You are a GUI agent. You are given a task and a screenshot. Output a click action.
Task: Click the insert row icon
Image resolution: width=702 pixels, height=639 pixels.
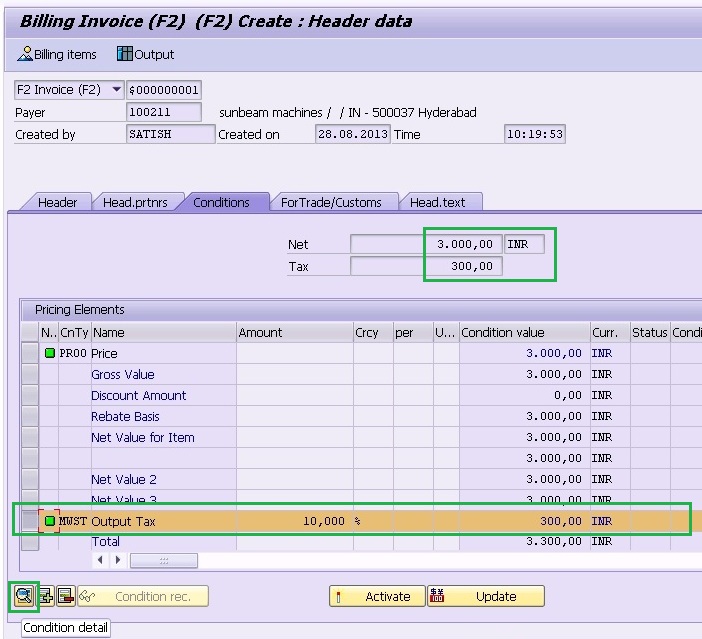46,596
